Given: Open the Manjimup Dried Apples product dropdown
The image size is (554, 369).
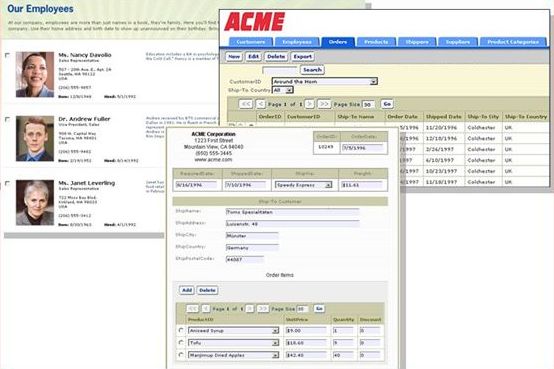Looking at the screenshot, I should [x=234, y=355].
